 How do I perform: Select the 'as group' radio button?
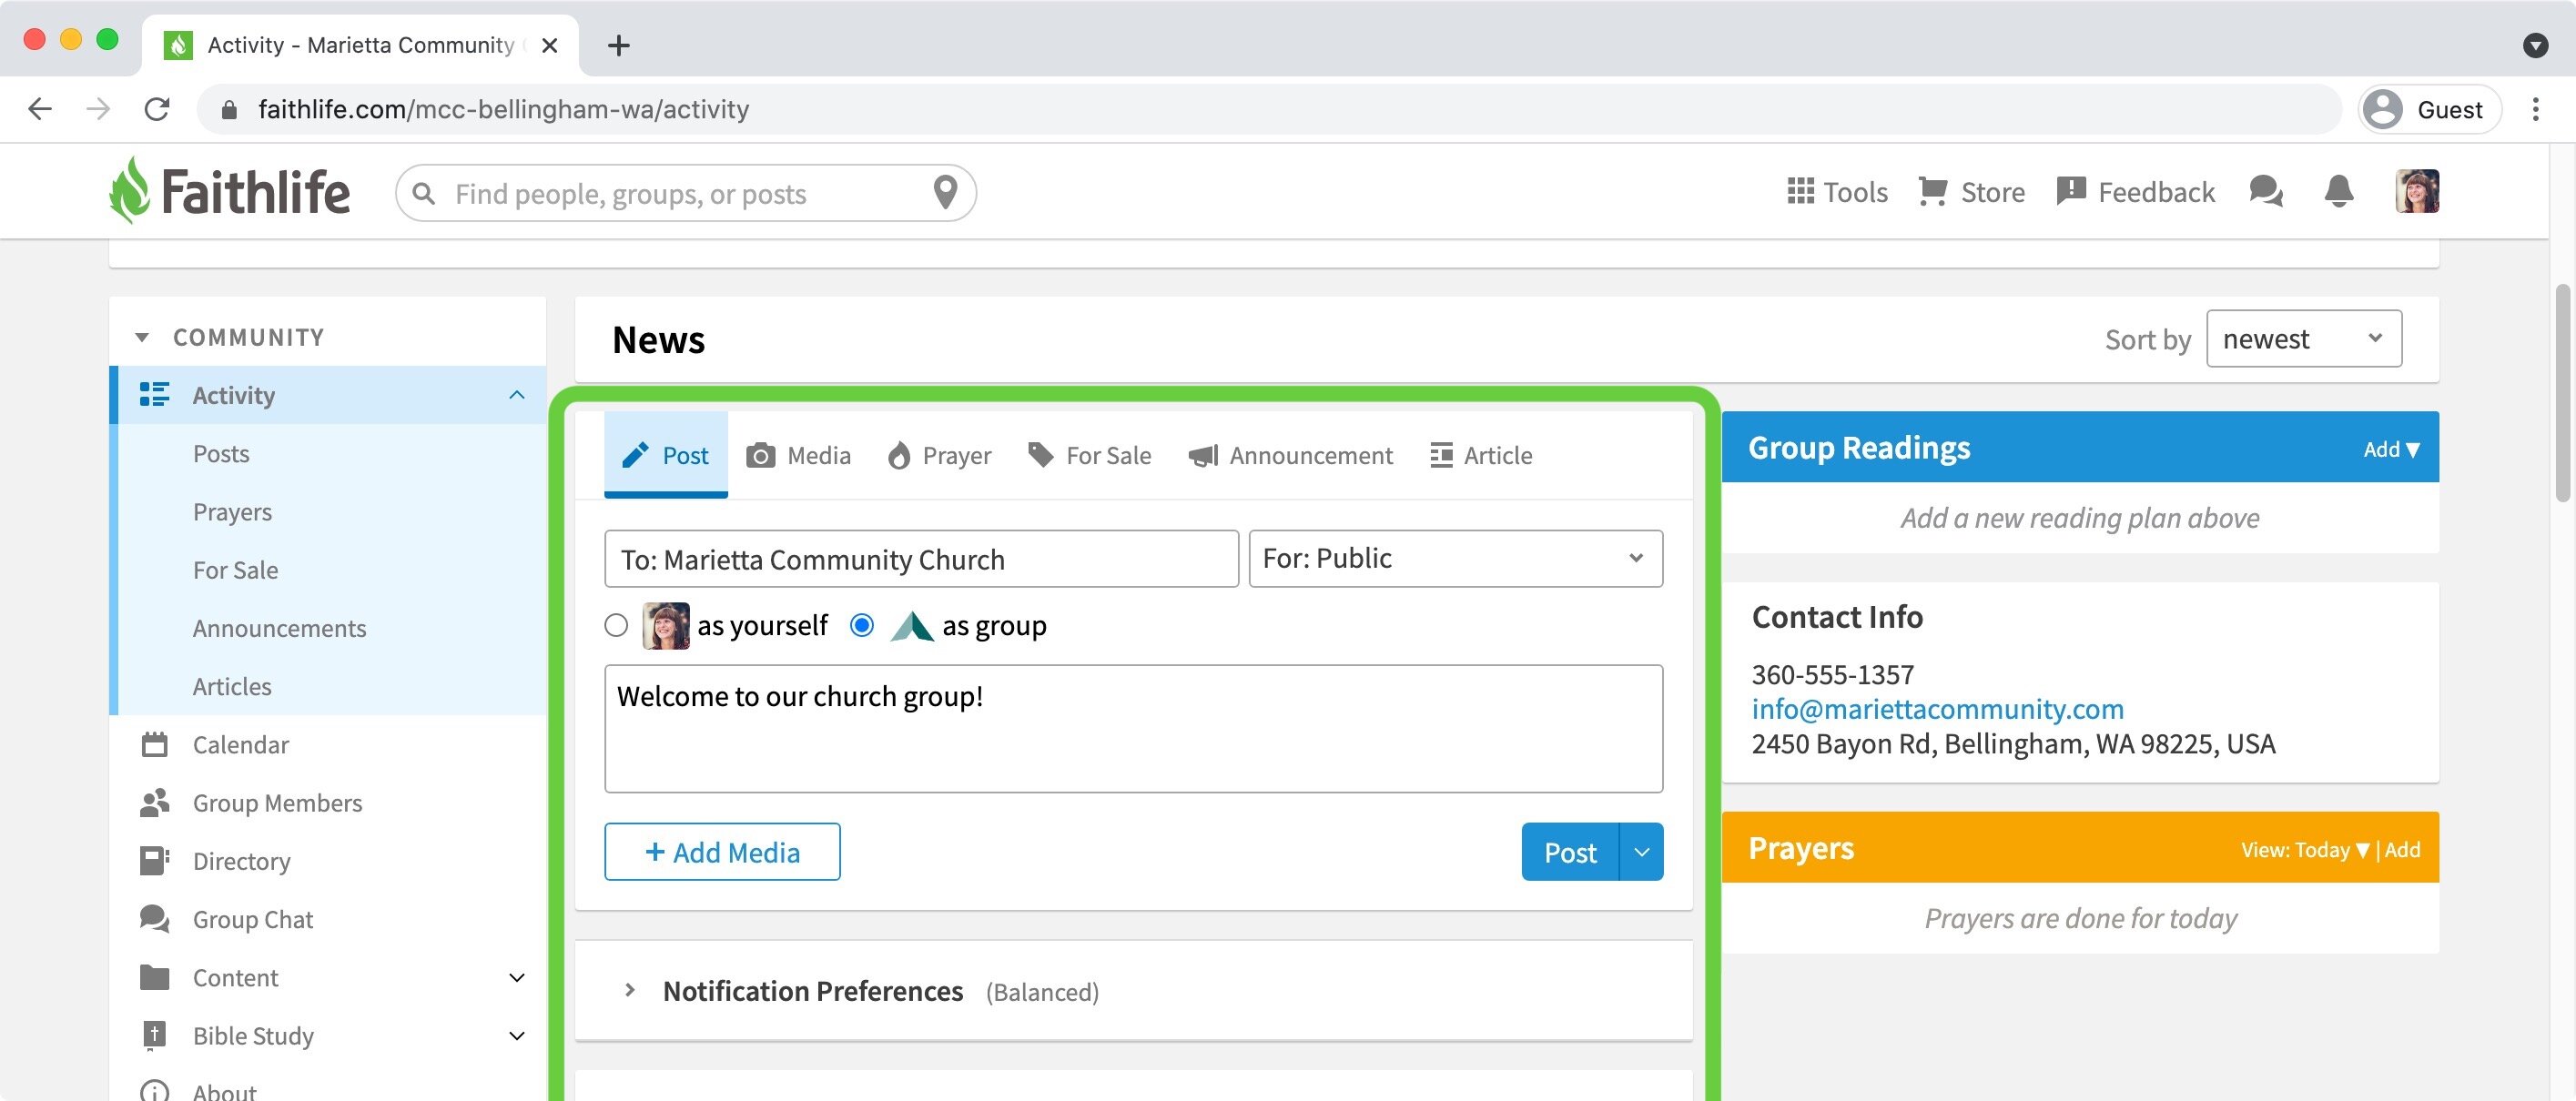click(861, 626)
